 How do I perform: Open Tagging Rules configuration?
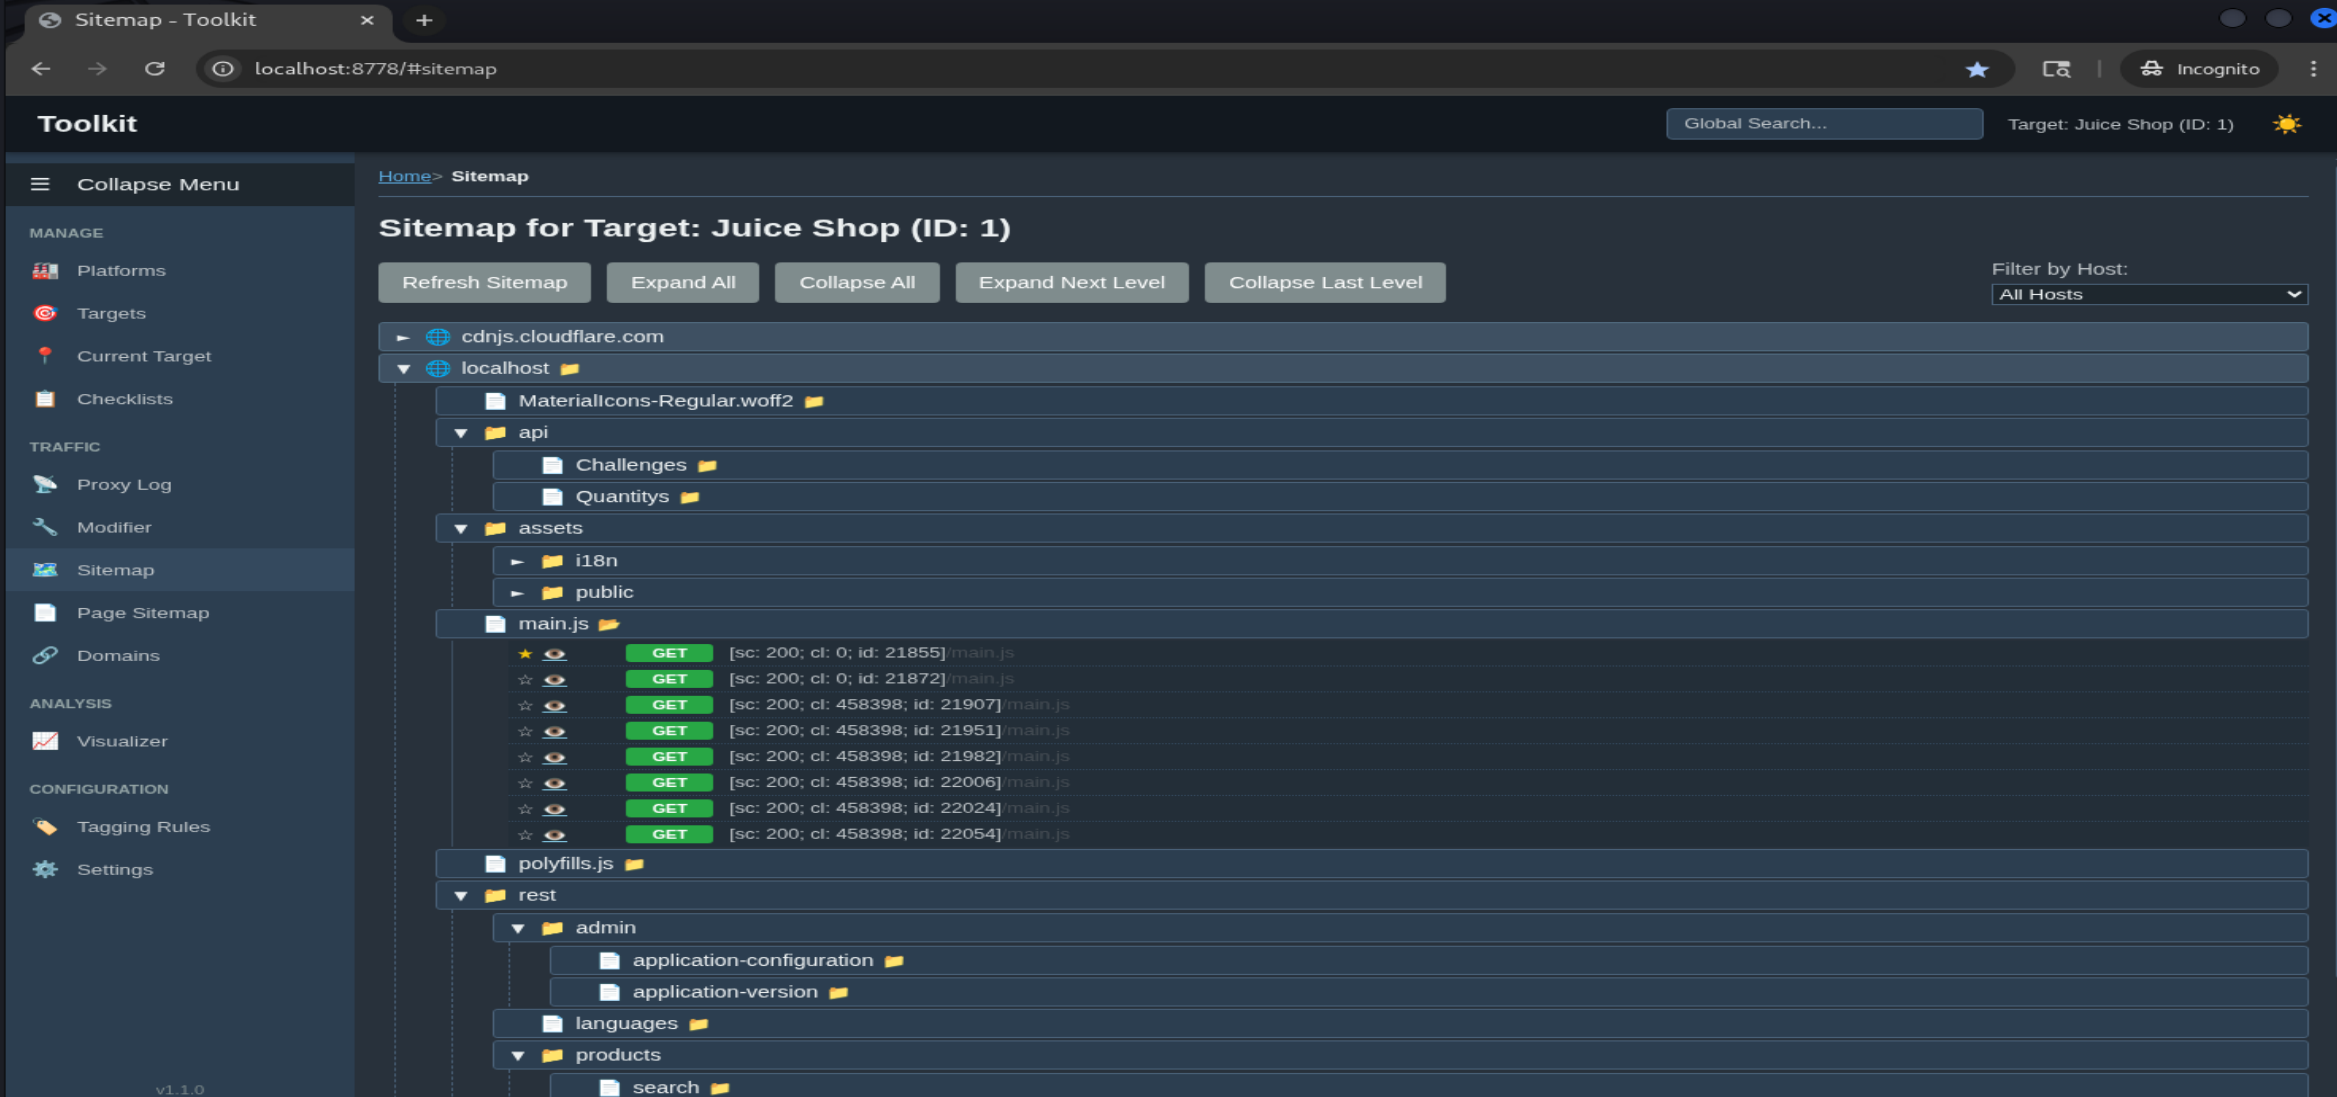click(144, 827)
